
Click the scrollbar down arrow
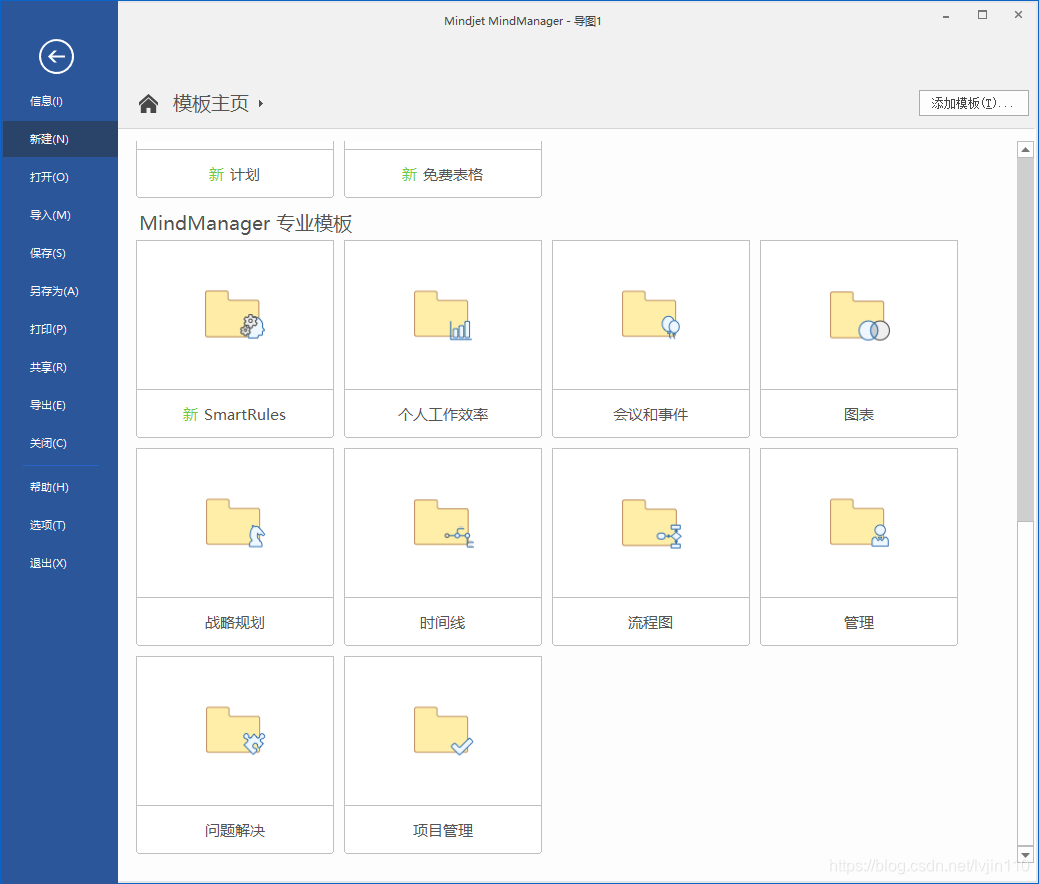pos(1025,855)
